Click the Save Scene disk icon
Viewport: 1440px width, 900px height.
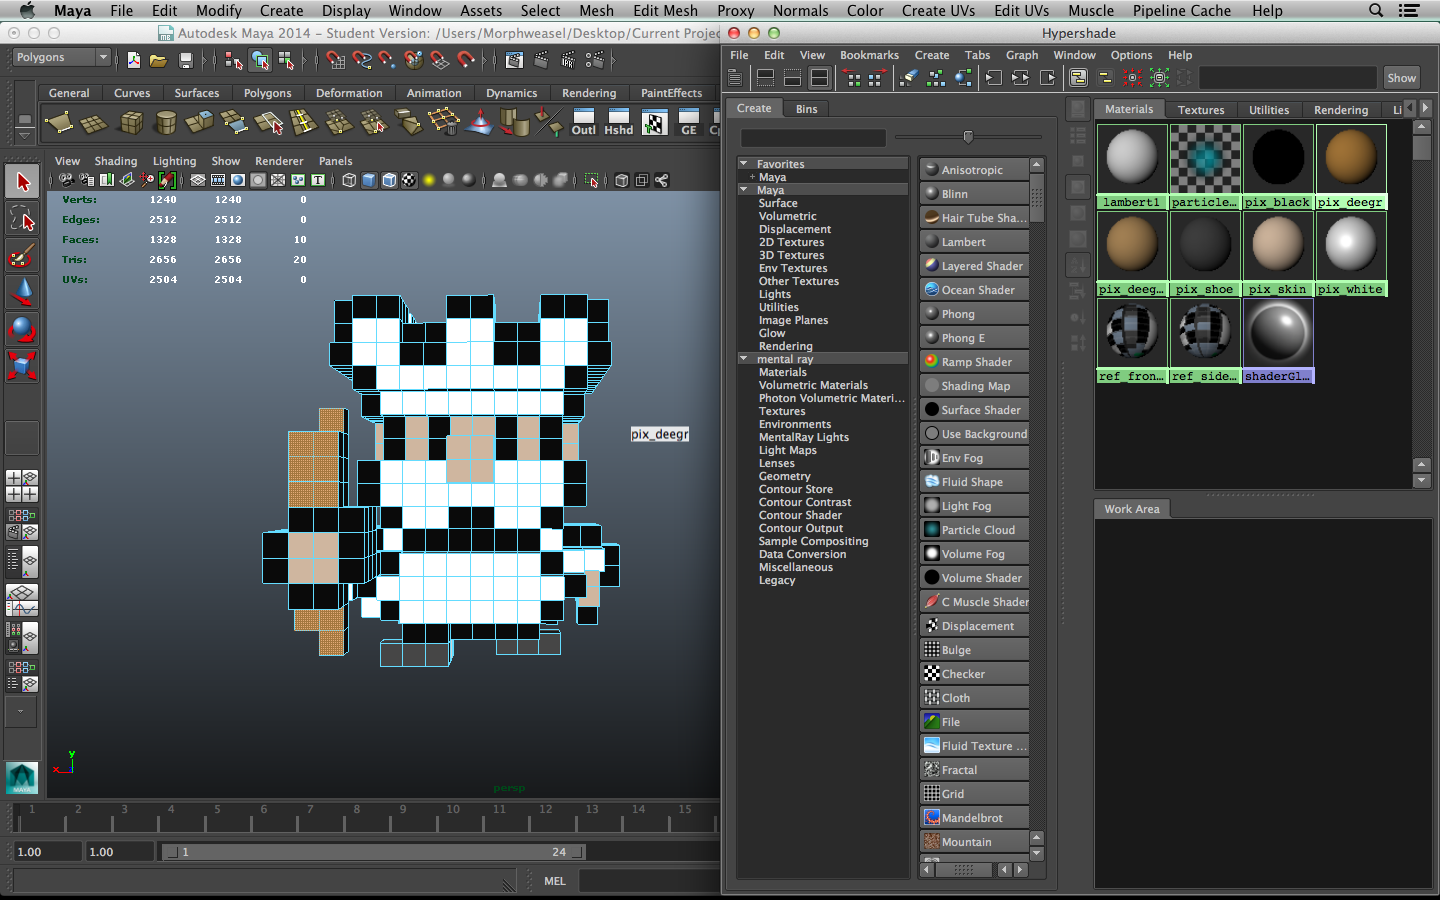185,60
